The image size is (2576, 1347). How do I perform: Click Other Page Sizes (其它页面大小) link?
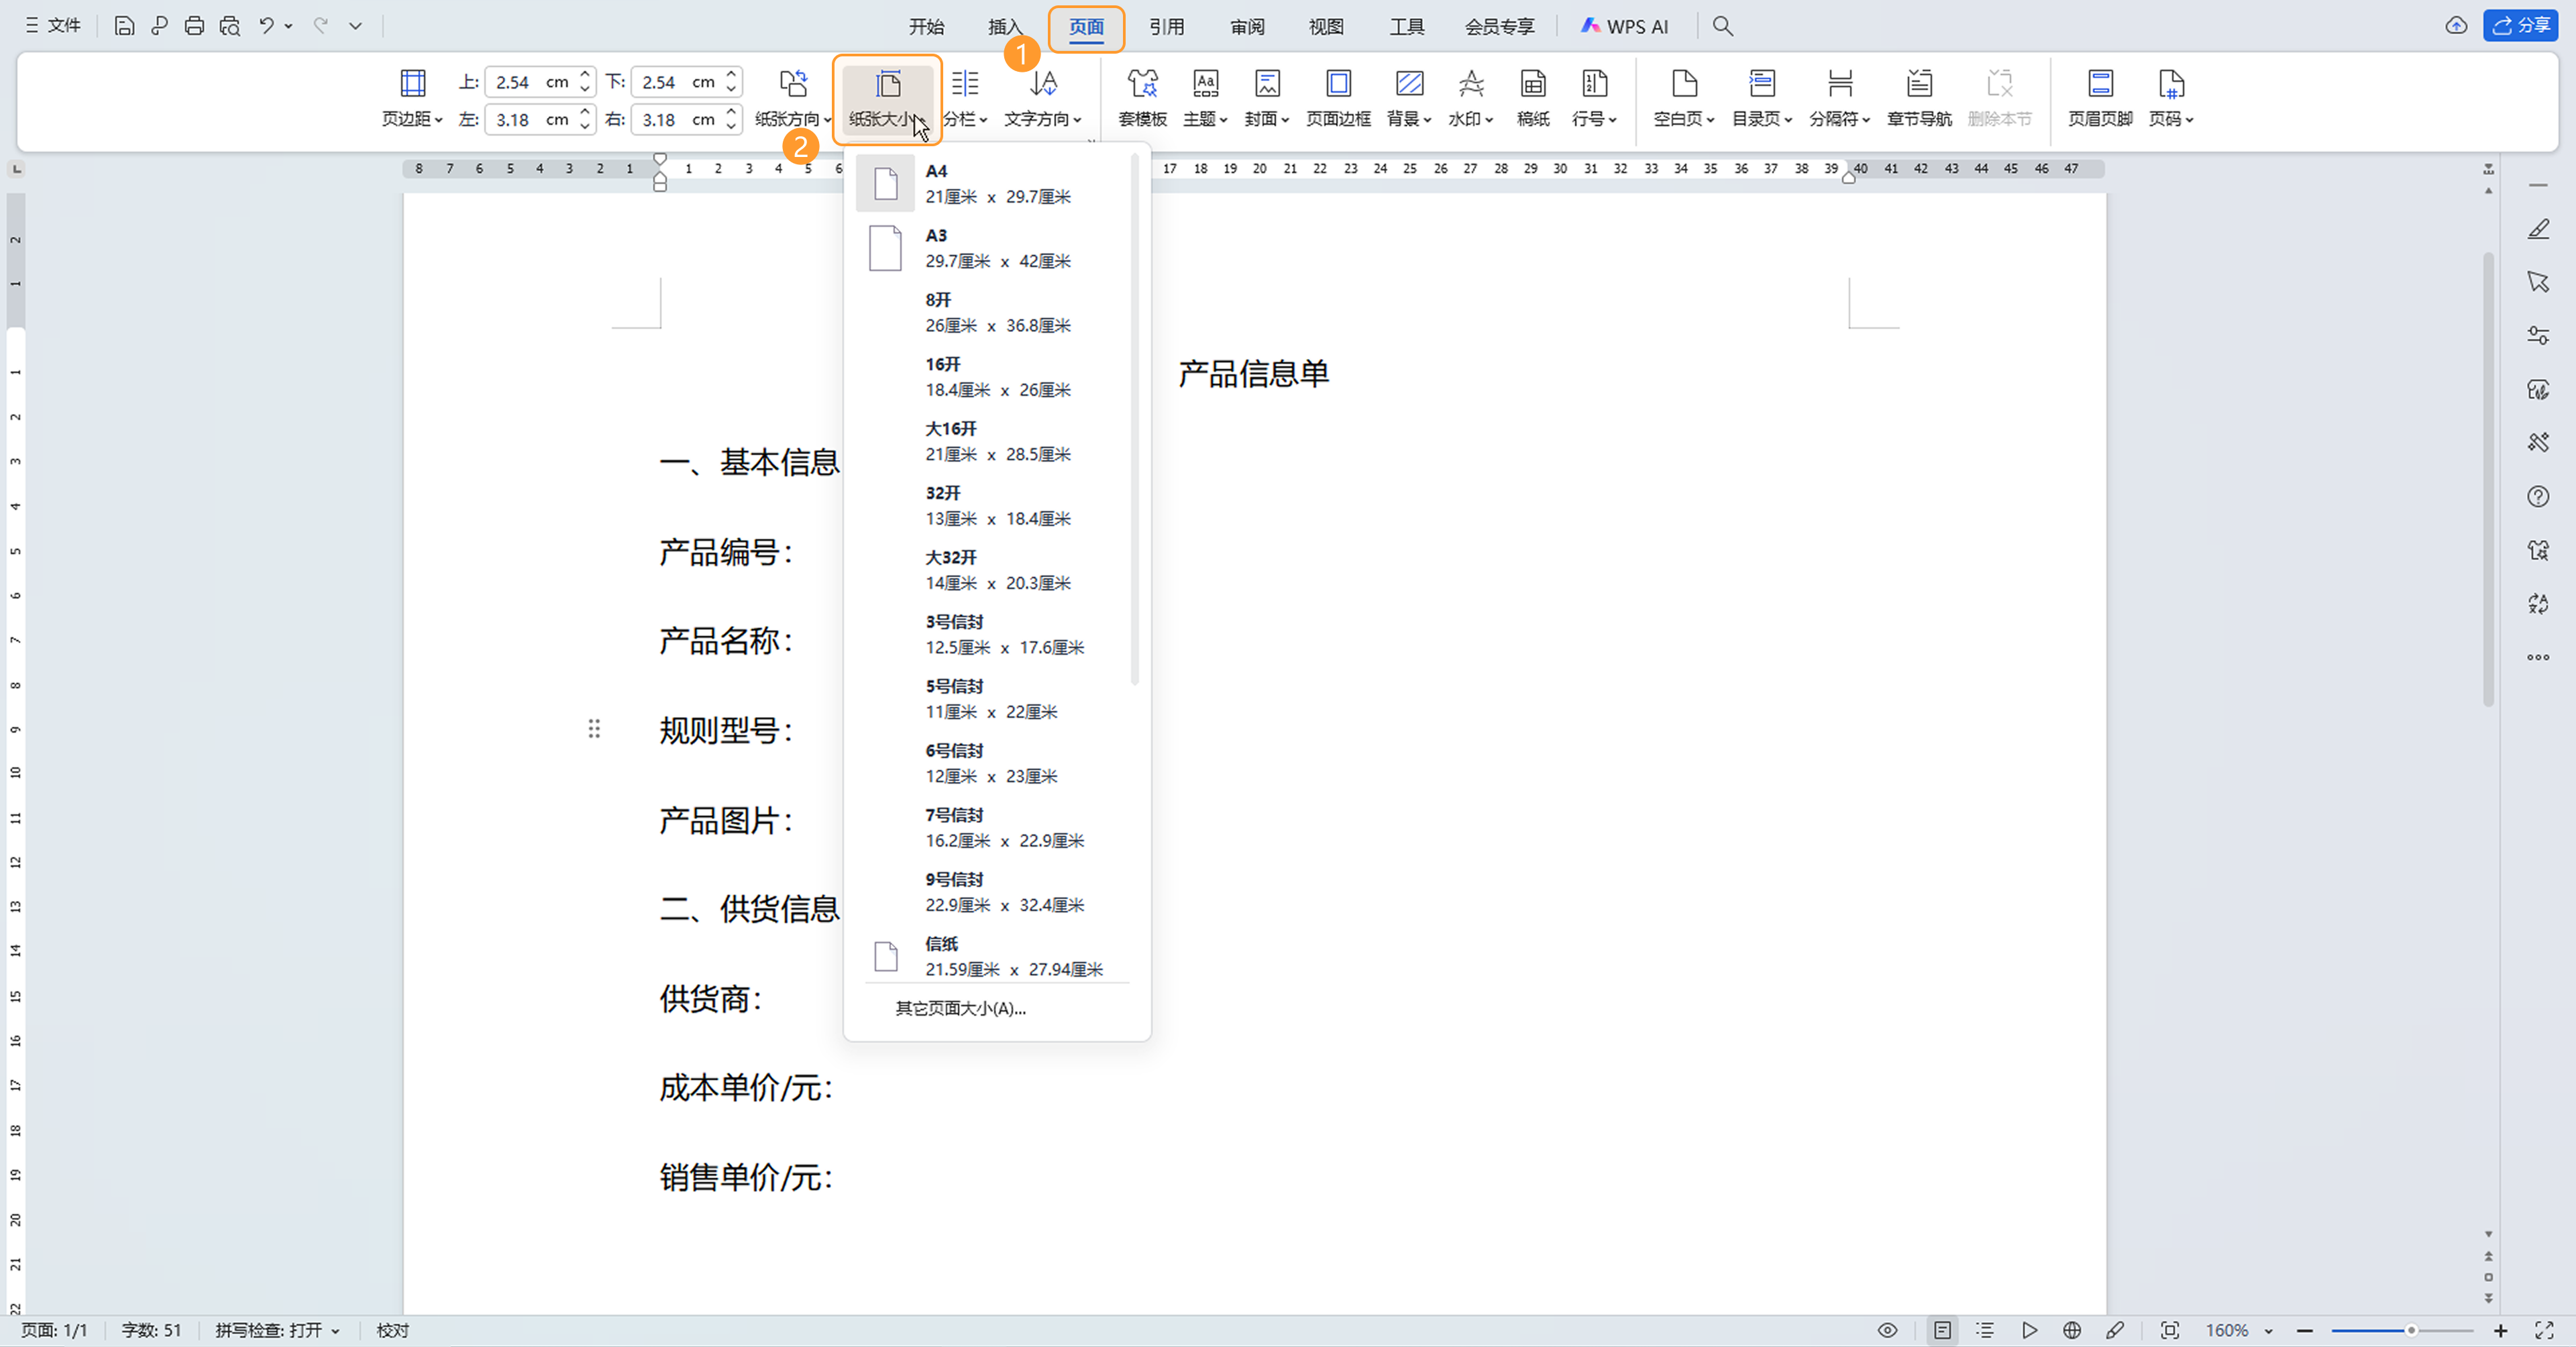(x=960, y=1008)
